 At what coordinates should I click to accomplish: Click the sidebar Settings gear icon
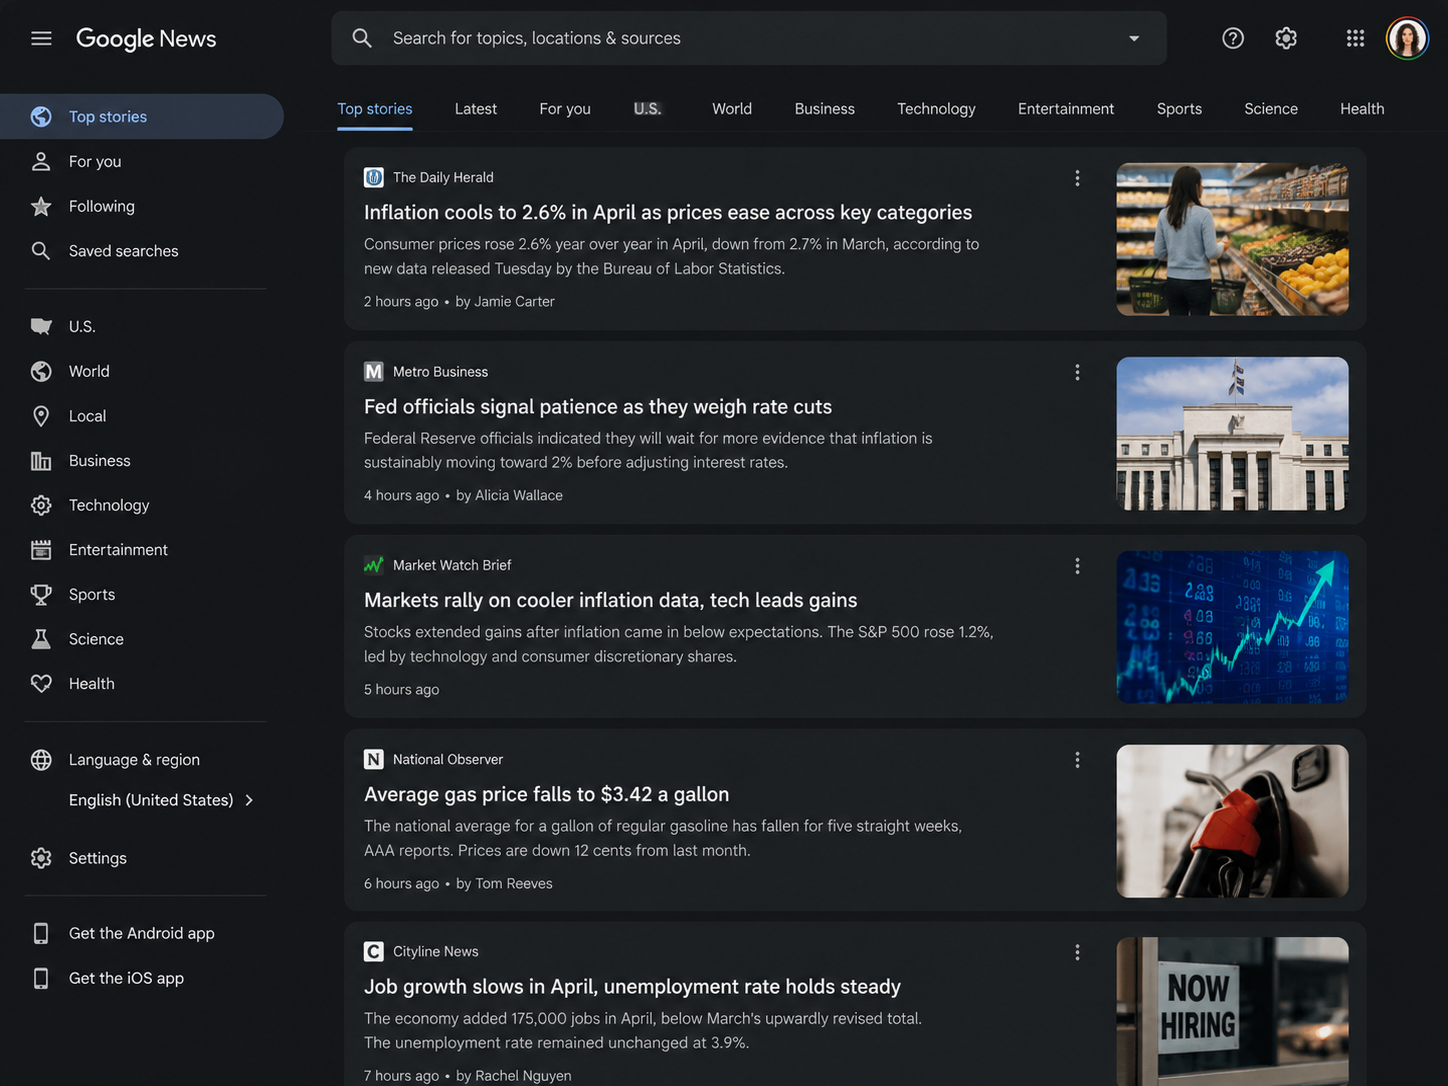click(41, 858)
